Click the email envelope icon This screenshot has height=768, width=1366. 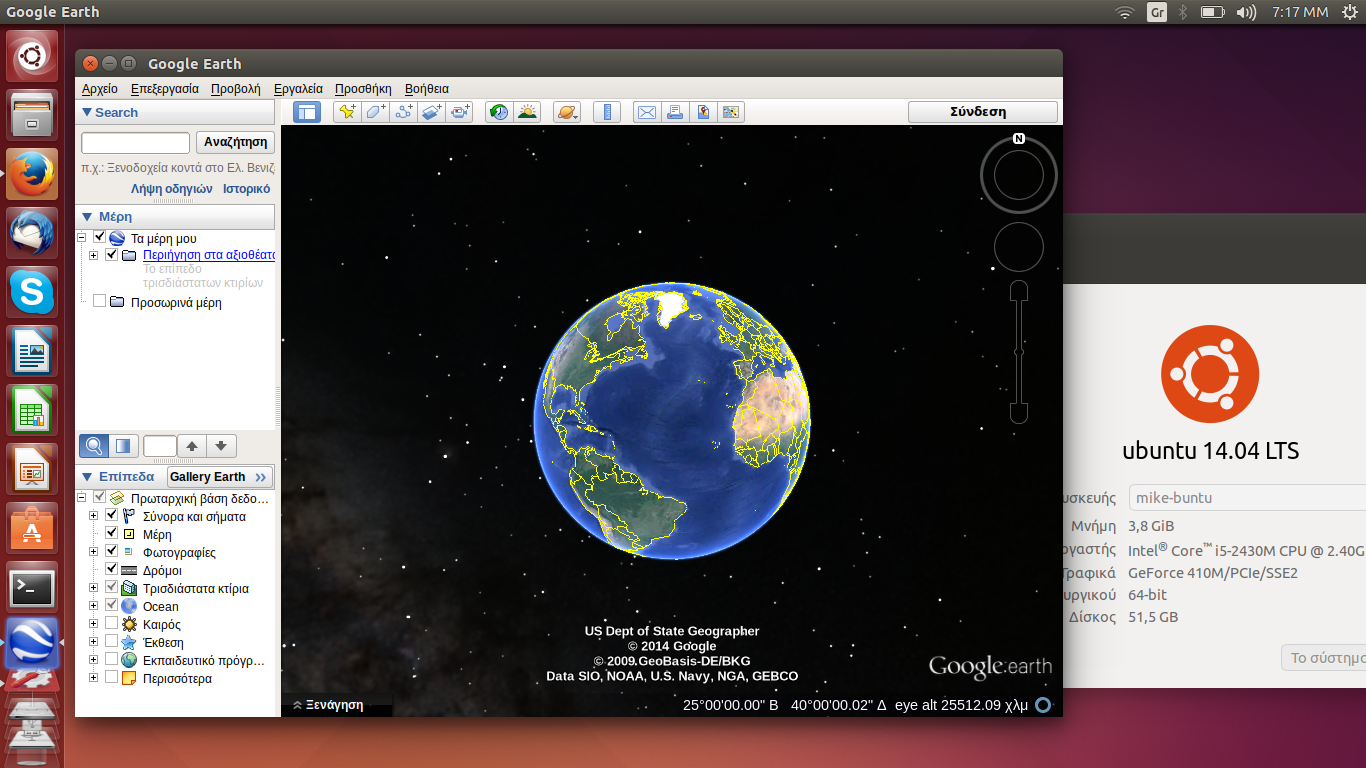(647, 112)
